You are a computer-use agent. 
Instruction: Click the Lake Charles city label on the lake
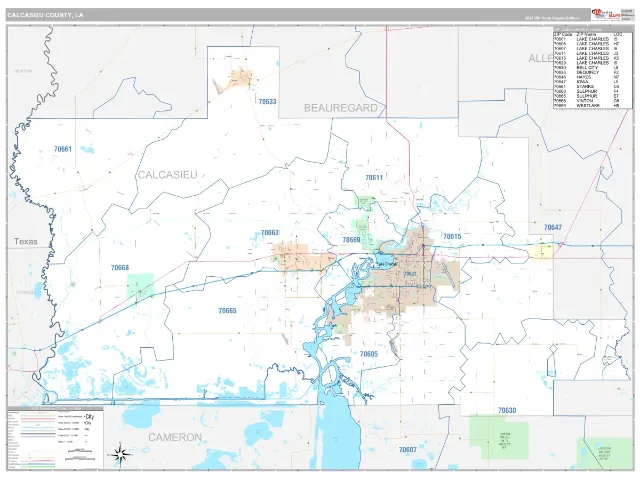pyautogui.click(x=386, y=264)
